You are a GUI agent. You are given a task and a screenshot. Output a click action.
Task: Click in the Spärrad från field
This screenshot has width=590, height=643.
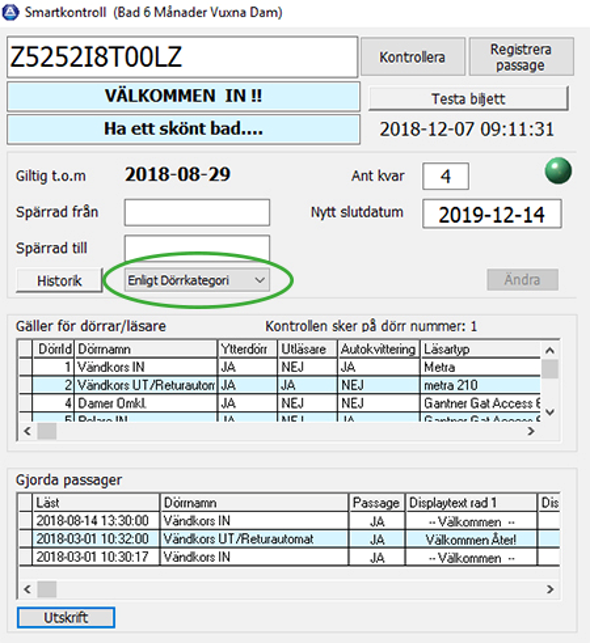click(197, 212)
